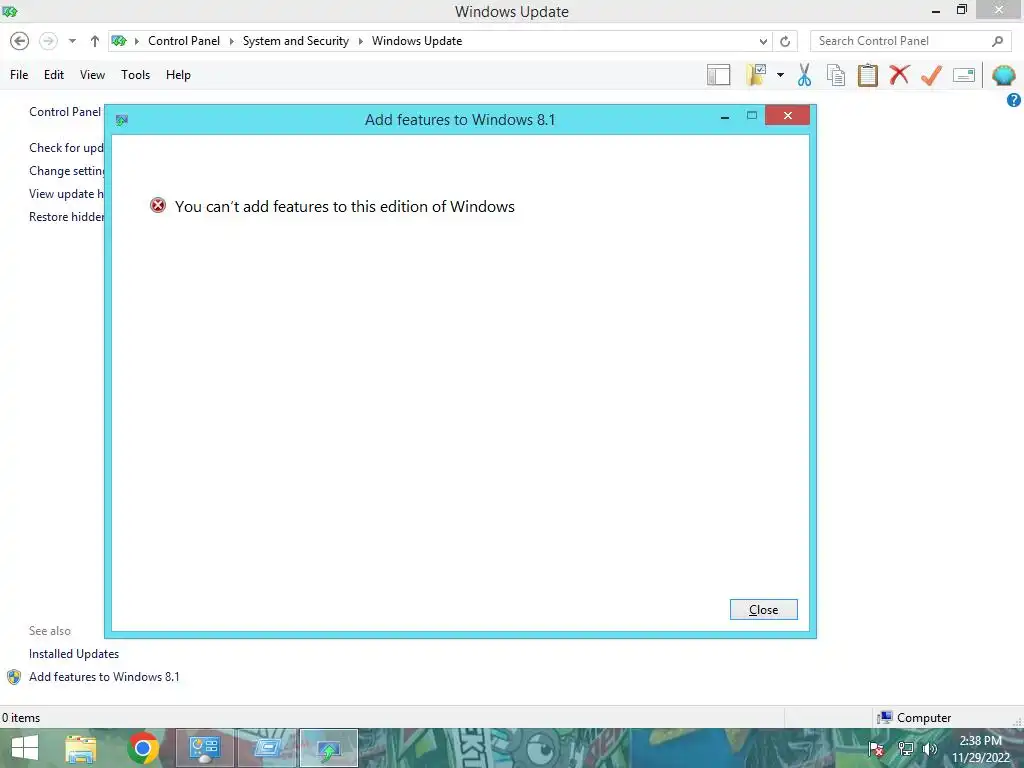Open the address bar history dropdown

[763, 41]
